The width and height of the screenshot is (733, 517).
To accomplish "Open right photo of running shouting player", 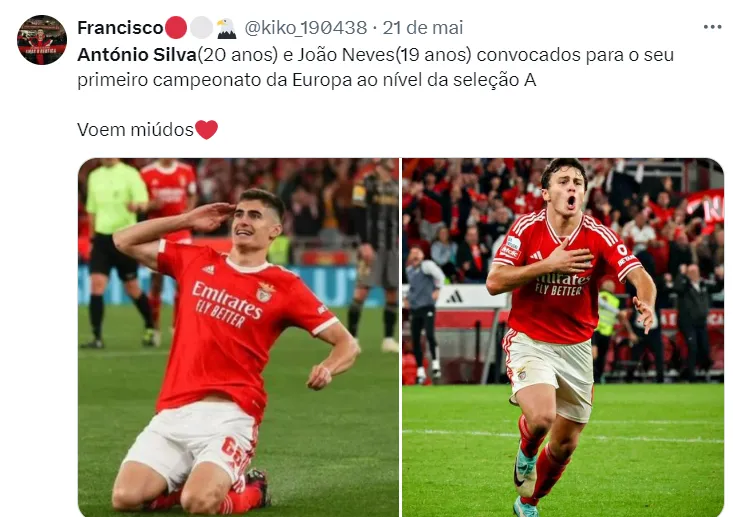I will click(x=563, y=337).
